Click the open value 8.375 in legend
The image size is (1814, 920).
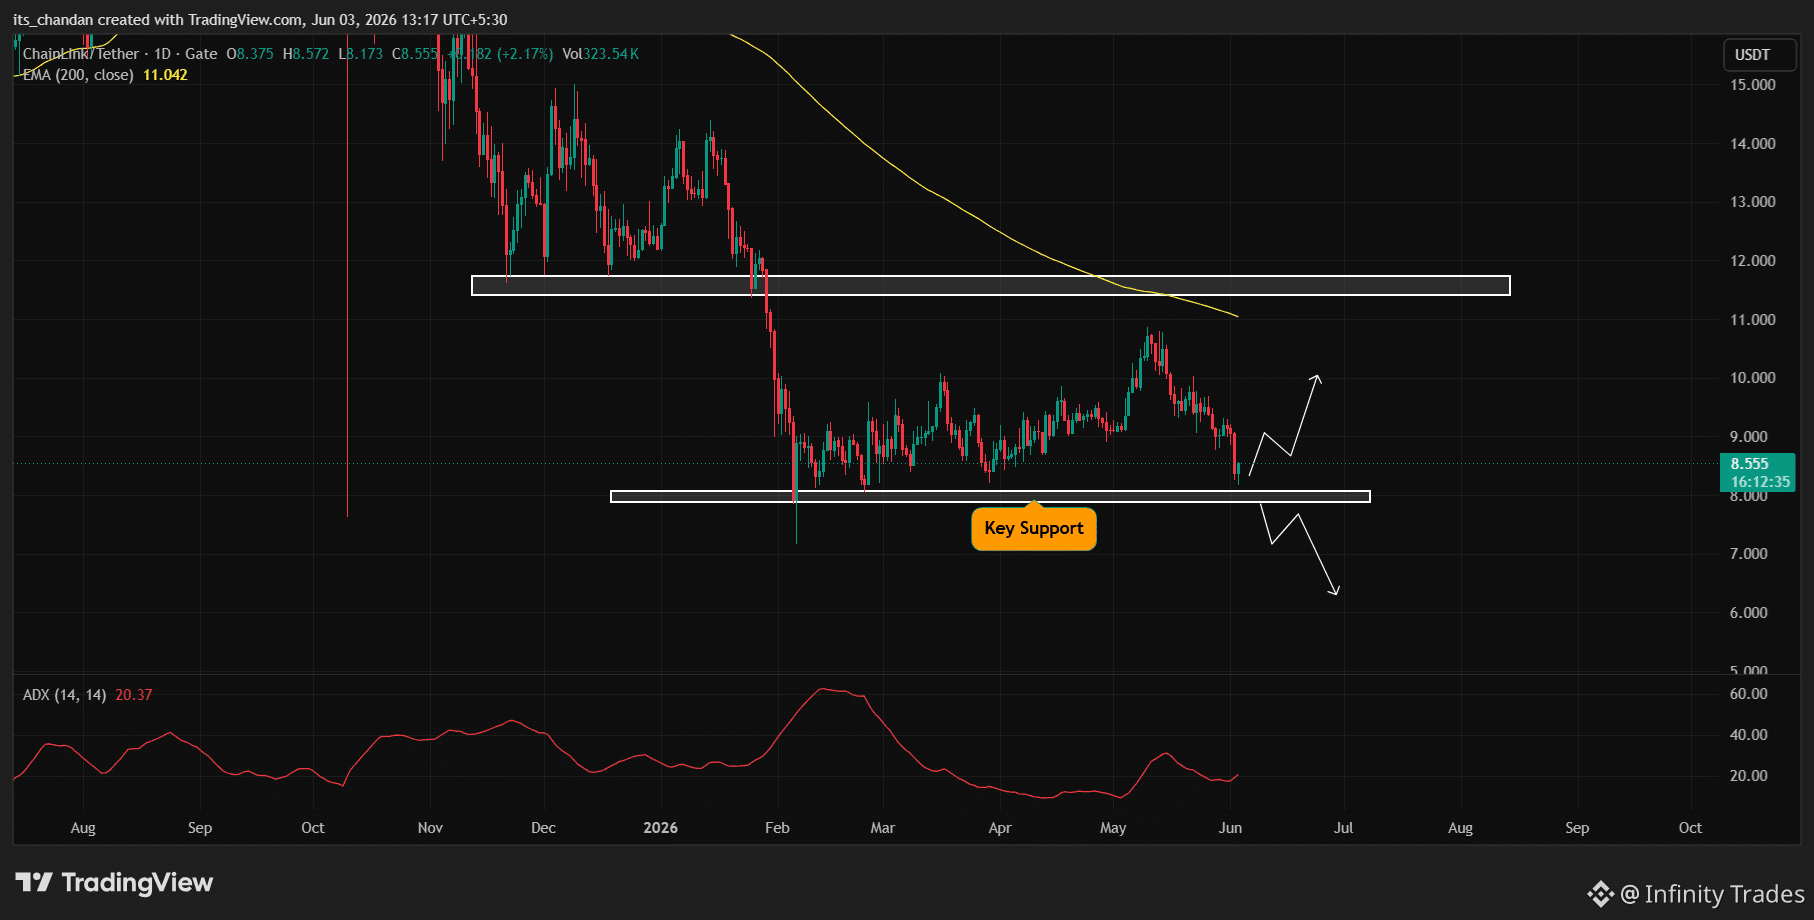pos(255,54)
